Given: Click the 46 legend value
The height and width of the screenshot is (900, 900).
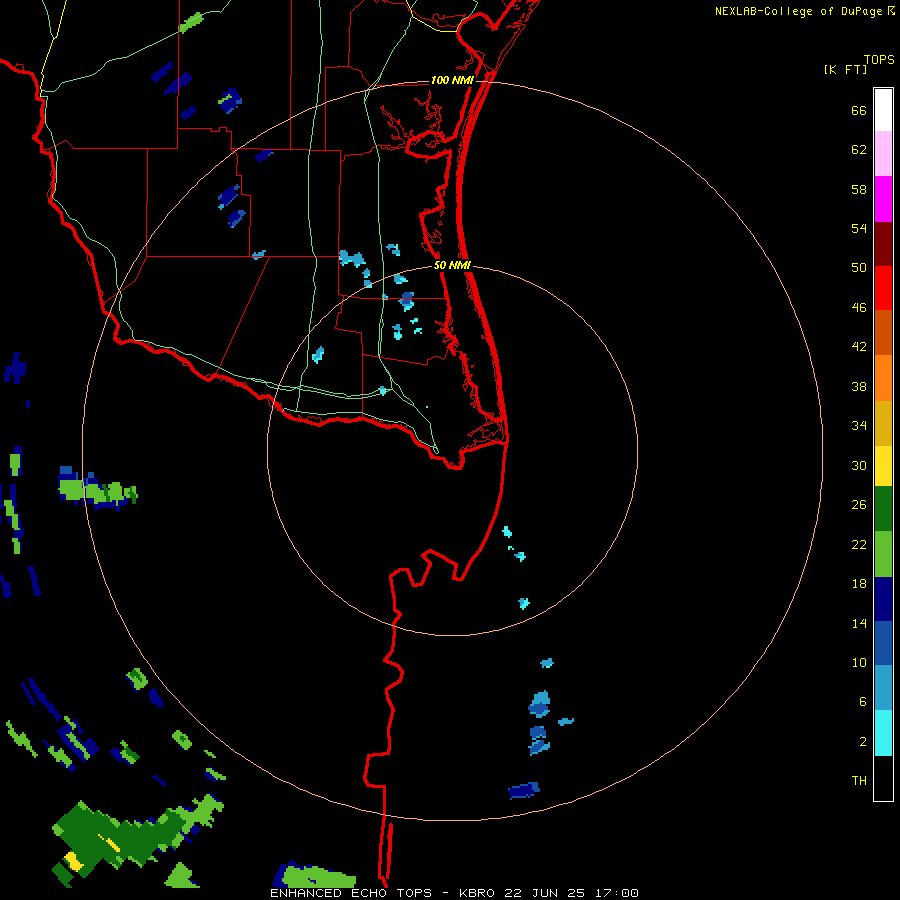Looking at the screenshot, I should 859,308.
